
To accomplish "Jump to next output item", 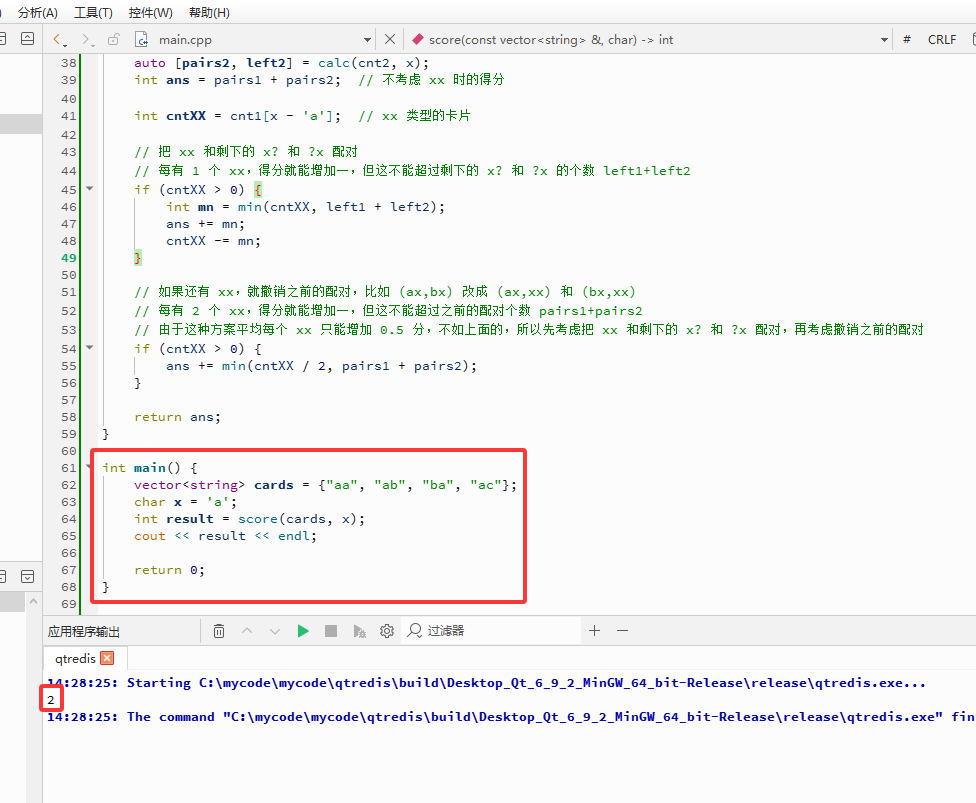I will tap(274, 631).
